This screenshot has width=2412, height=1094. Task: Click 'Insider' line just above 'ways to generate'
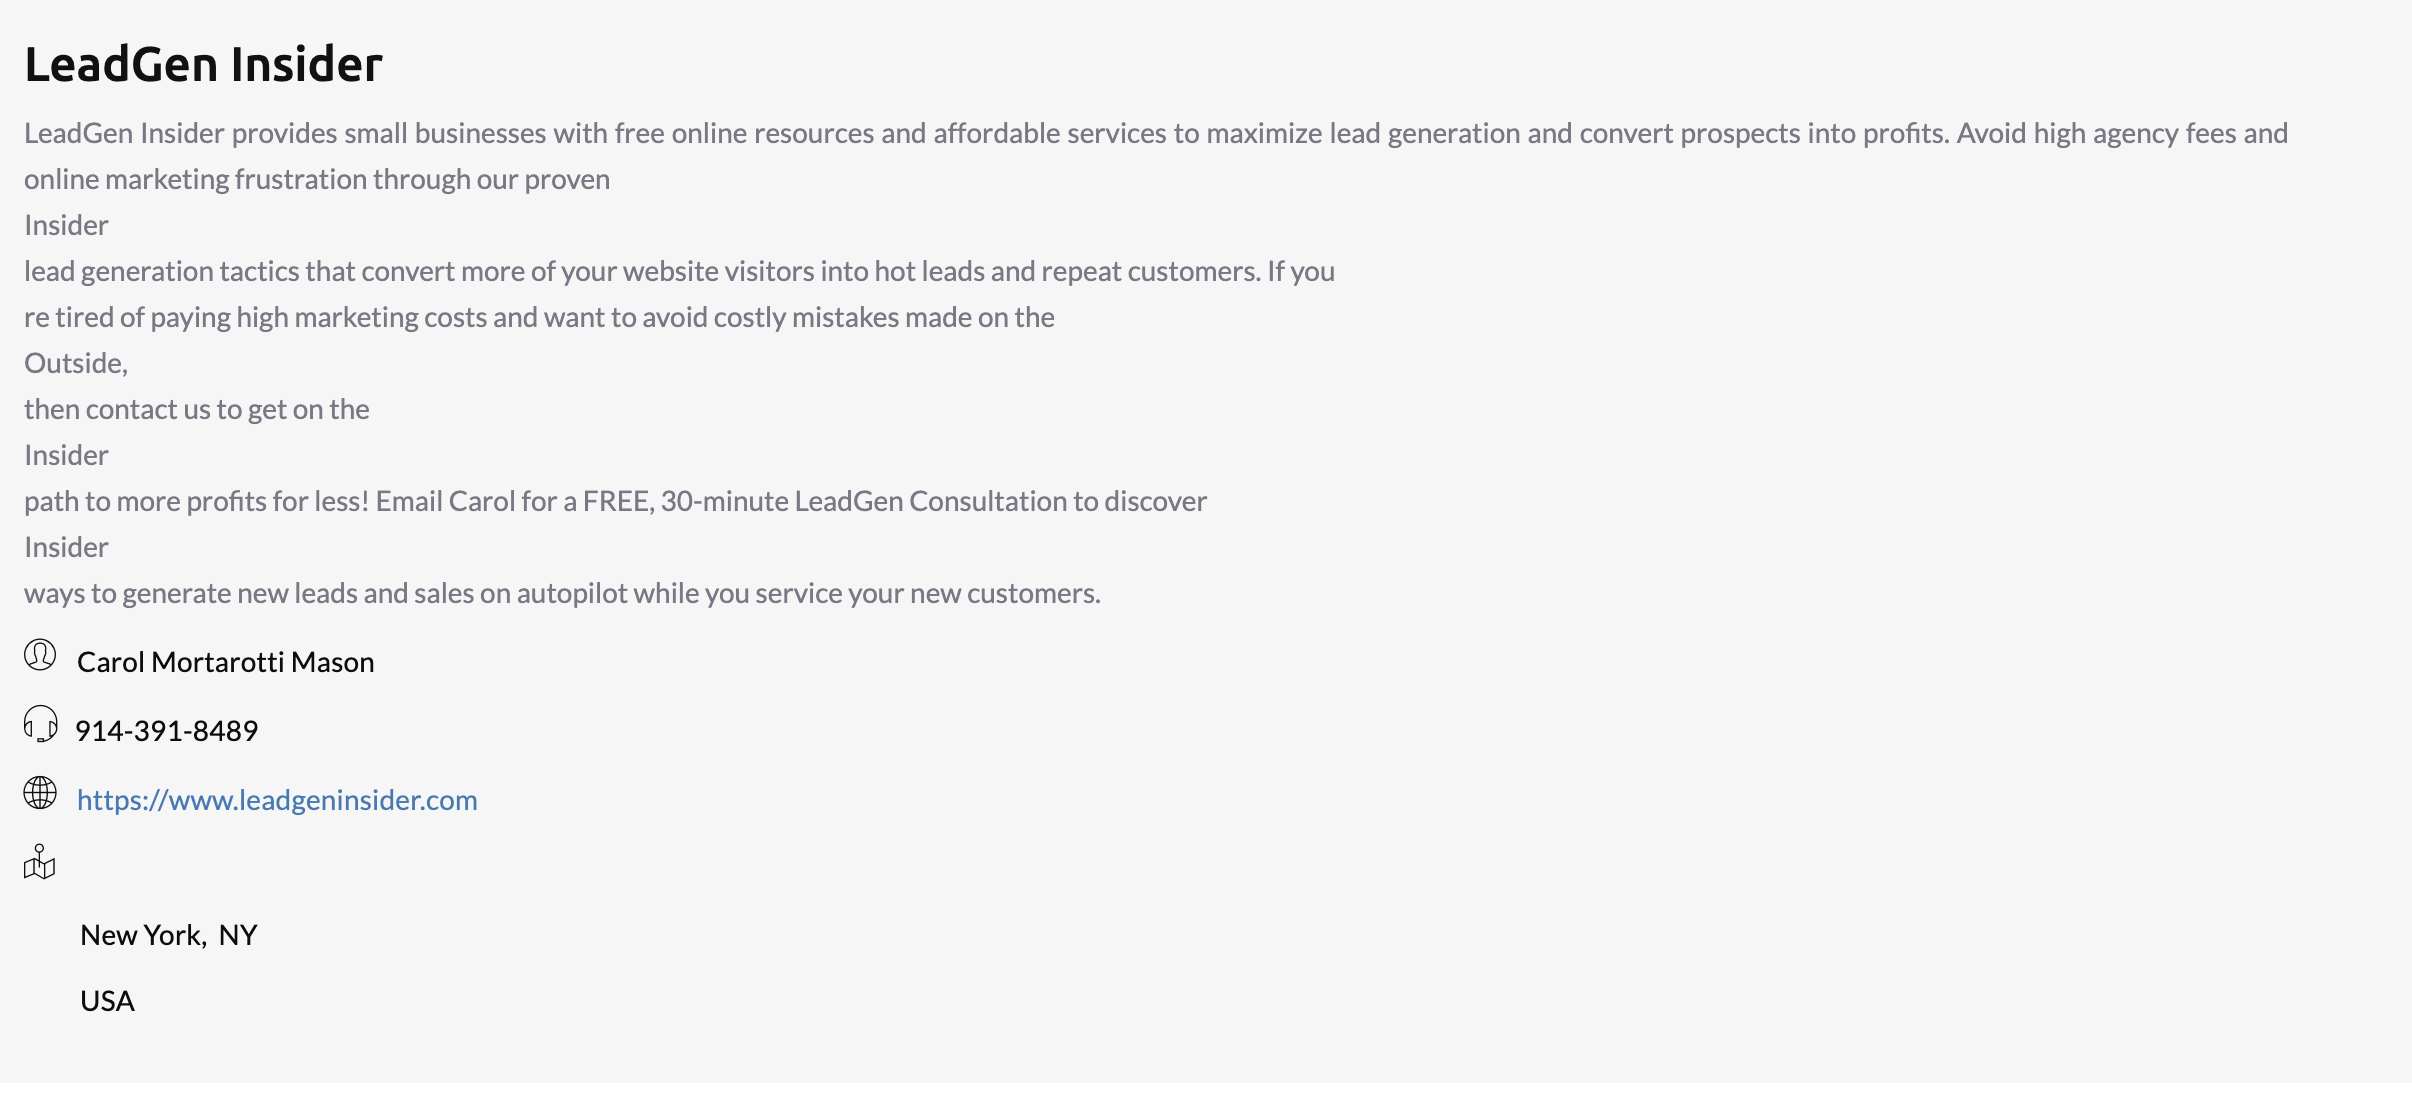click(66, 547)
